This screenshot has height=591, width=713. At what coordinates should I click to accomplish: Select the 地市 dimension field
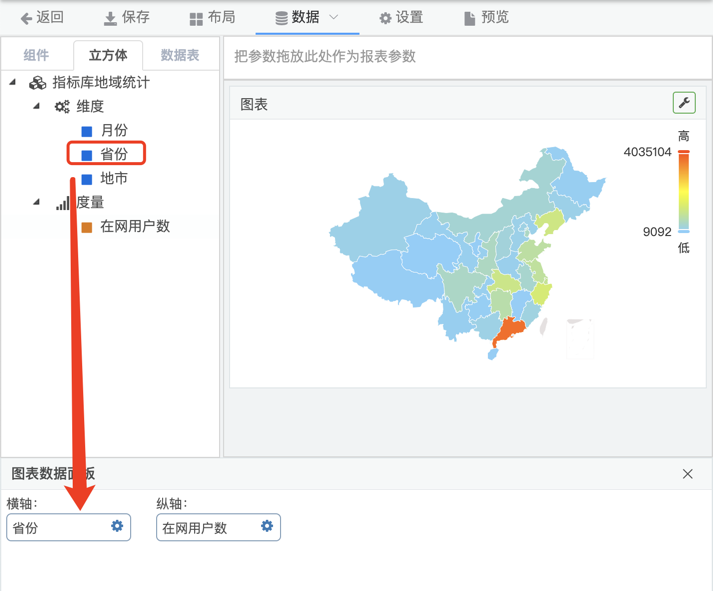click(114, 178)
